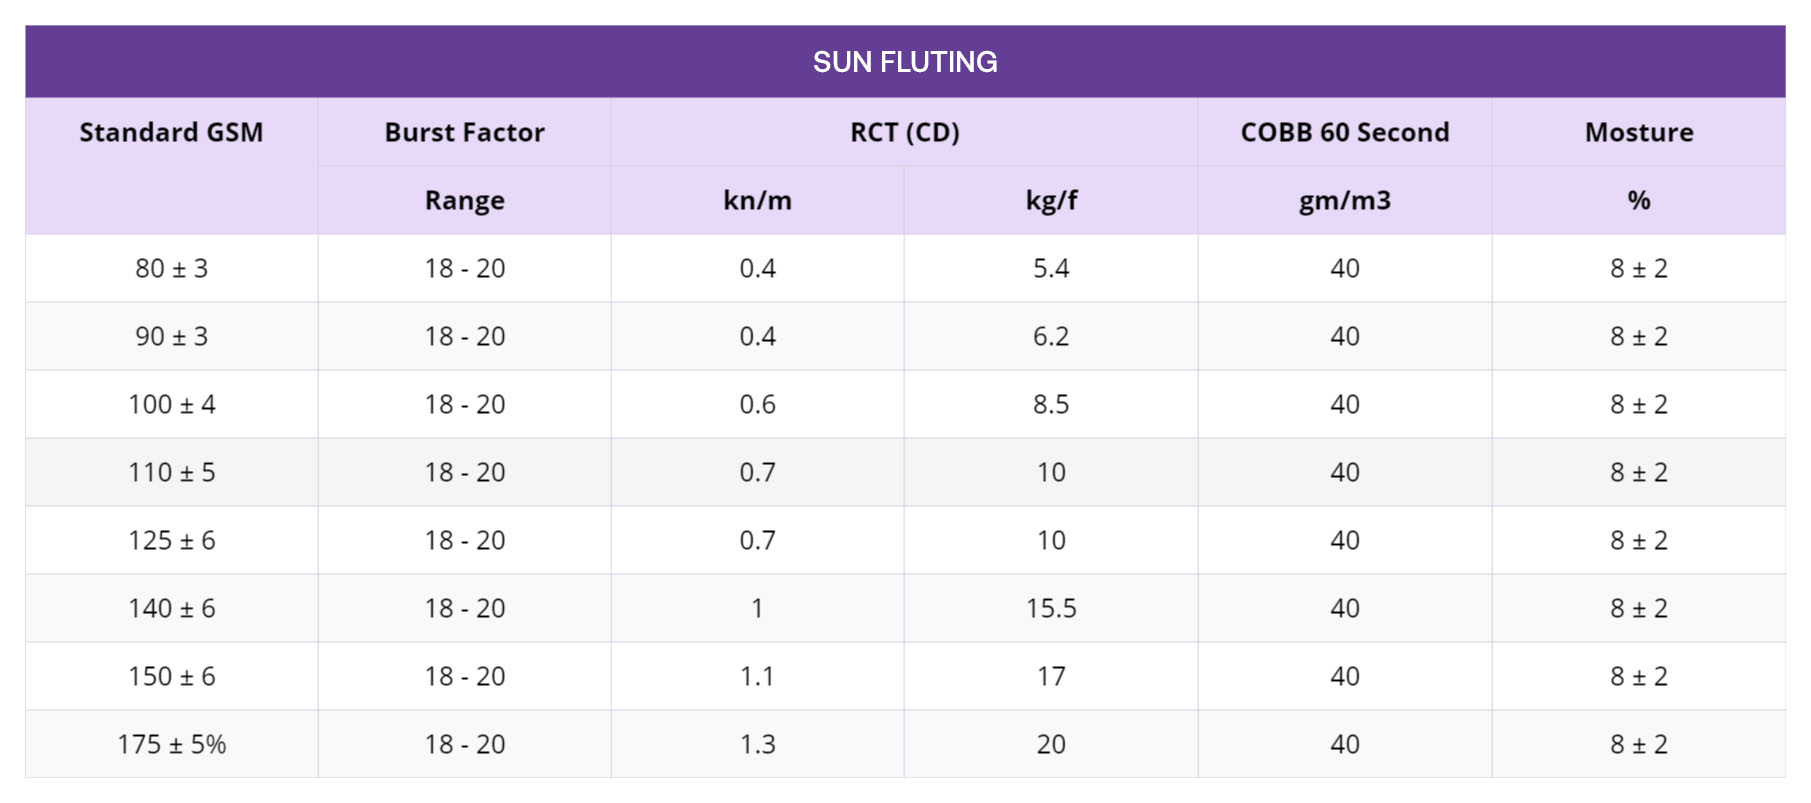This screenshot has width=1811, height=803.
Task: Click the kn/m subheader cell
Action: pos(757,201)
